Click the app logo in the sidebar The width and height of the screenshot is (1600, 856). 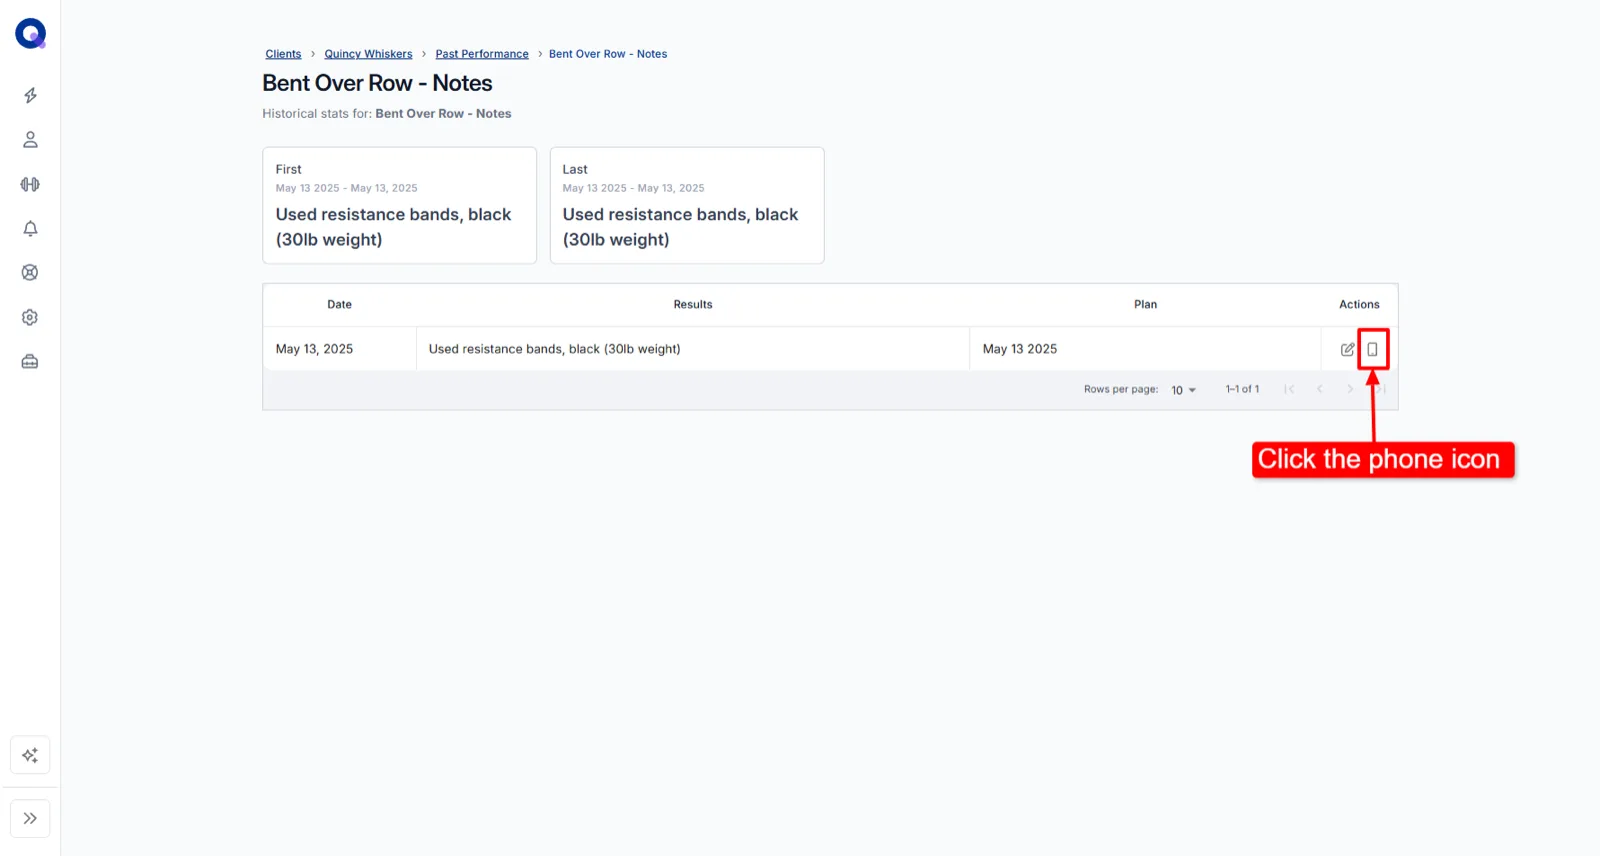pos(30,34)
